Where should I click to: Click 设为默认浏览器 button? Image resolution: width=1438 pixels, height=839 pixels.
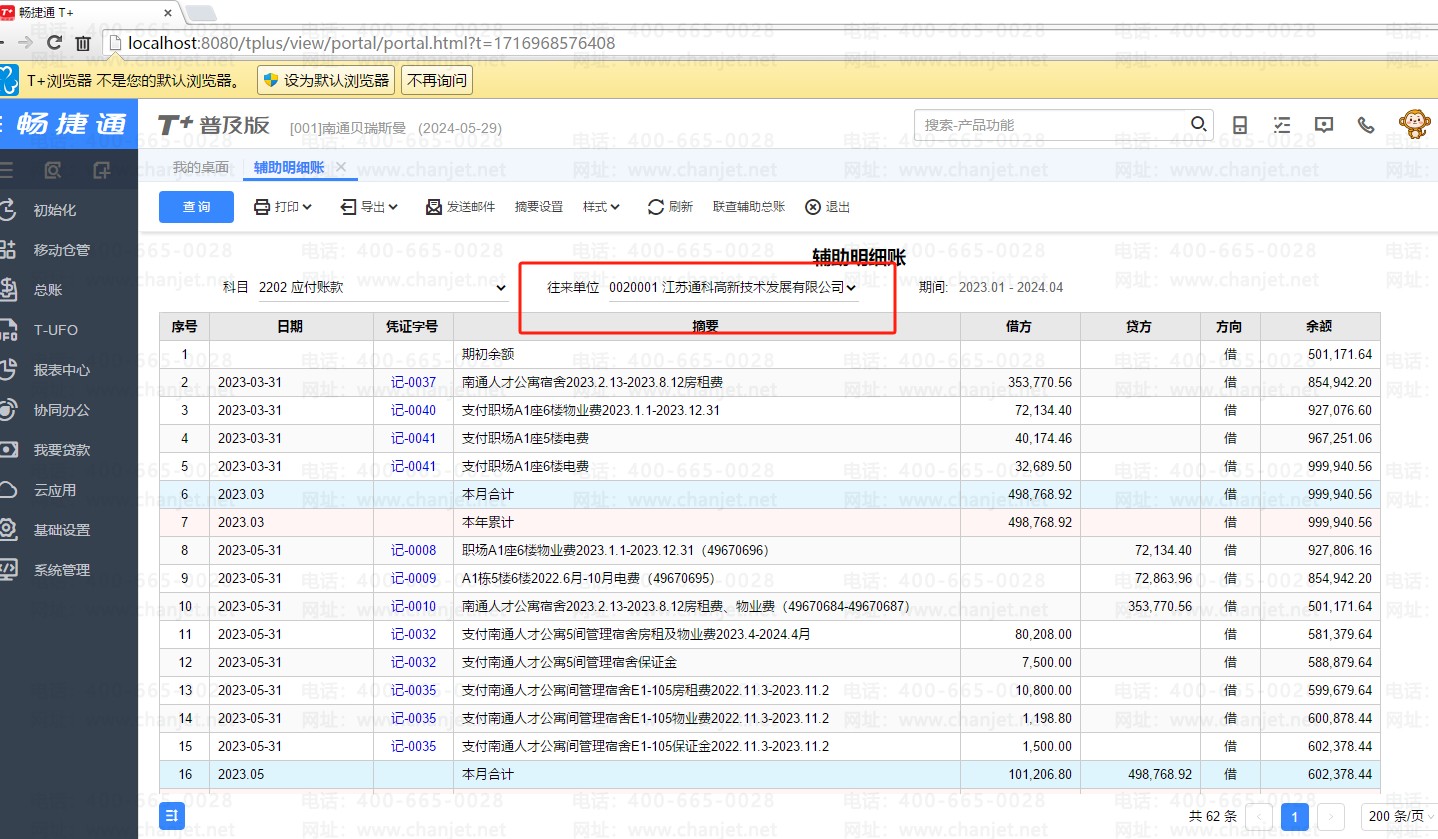pos(326,80)
